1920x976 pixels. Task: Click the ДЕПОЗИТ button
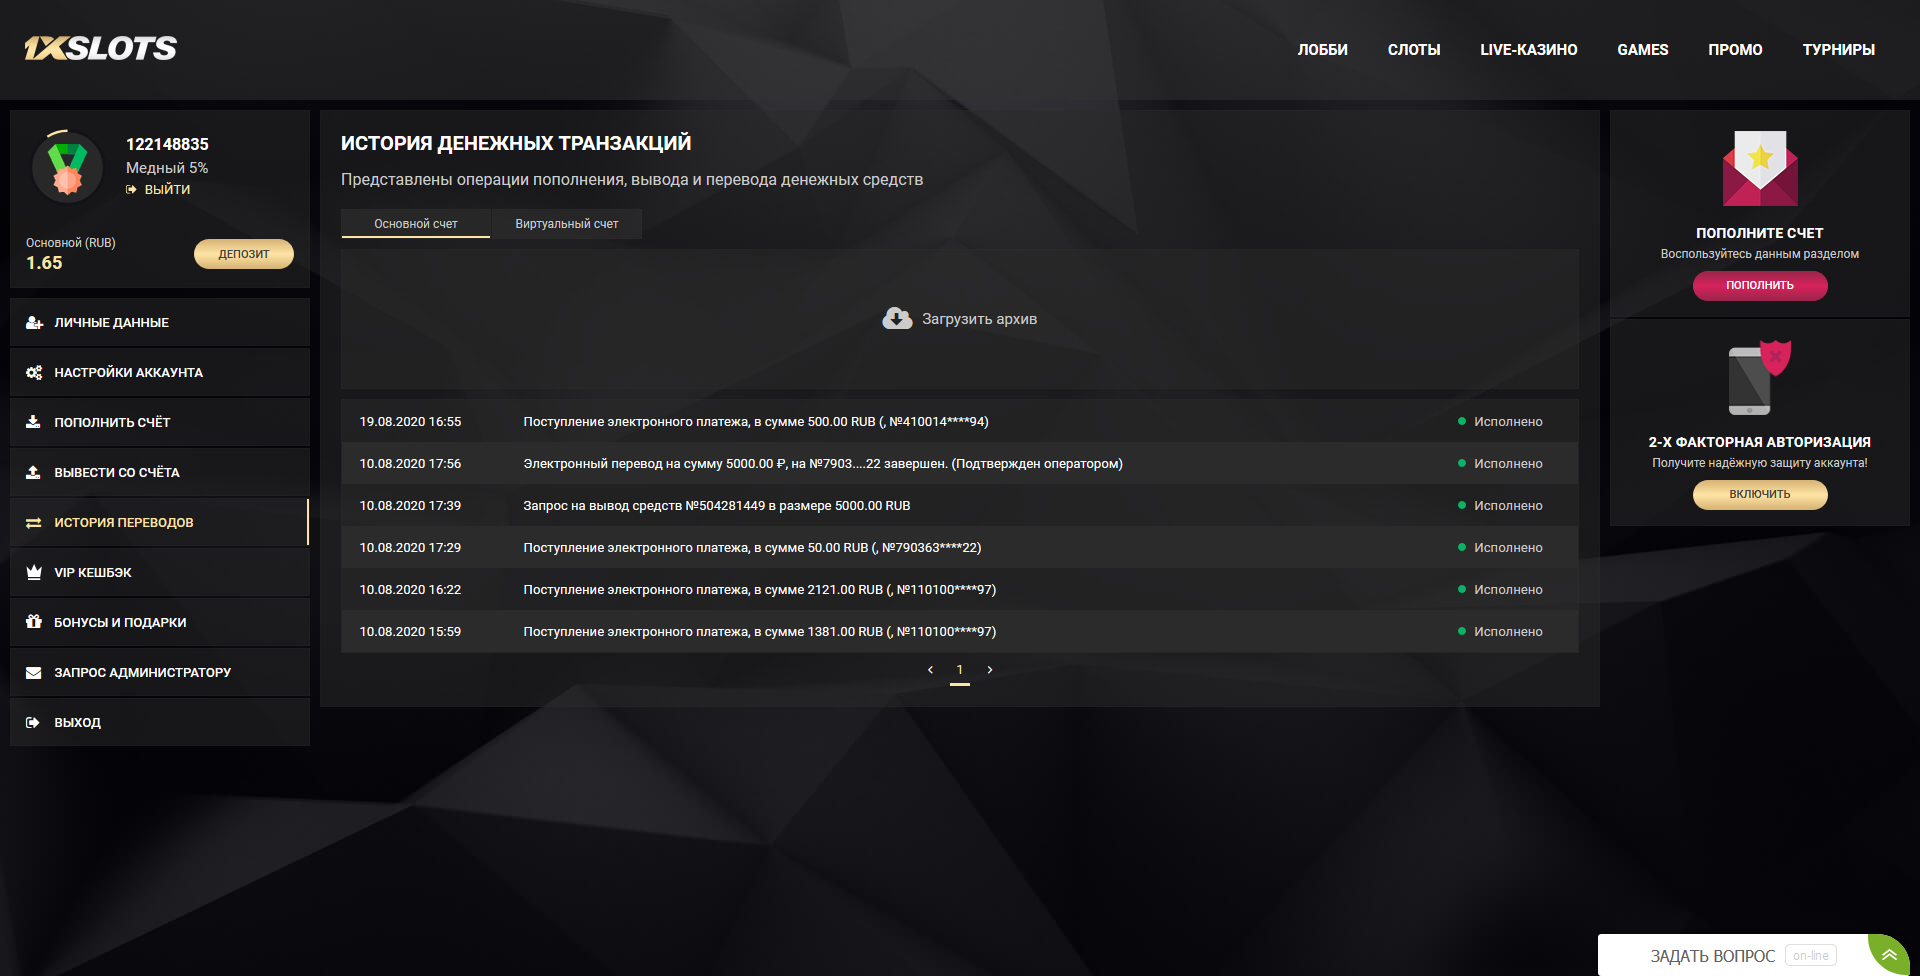pyautogui.click(x=244, y=254)
